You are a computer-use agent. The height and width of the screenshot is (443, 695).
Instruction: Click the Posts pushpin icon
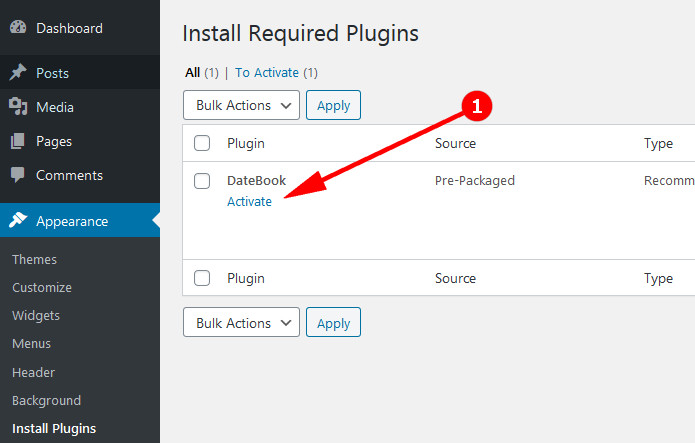(18, 73)
